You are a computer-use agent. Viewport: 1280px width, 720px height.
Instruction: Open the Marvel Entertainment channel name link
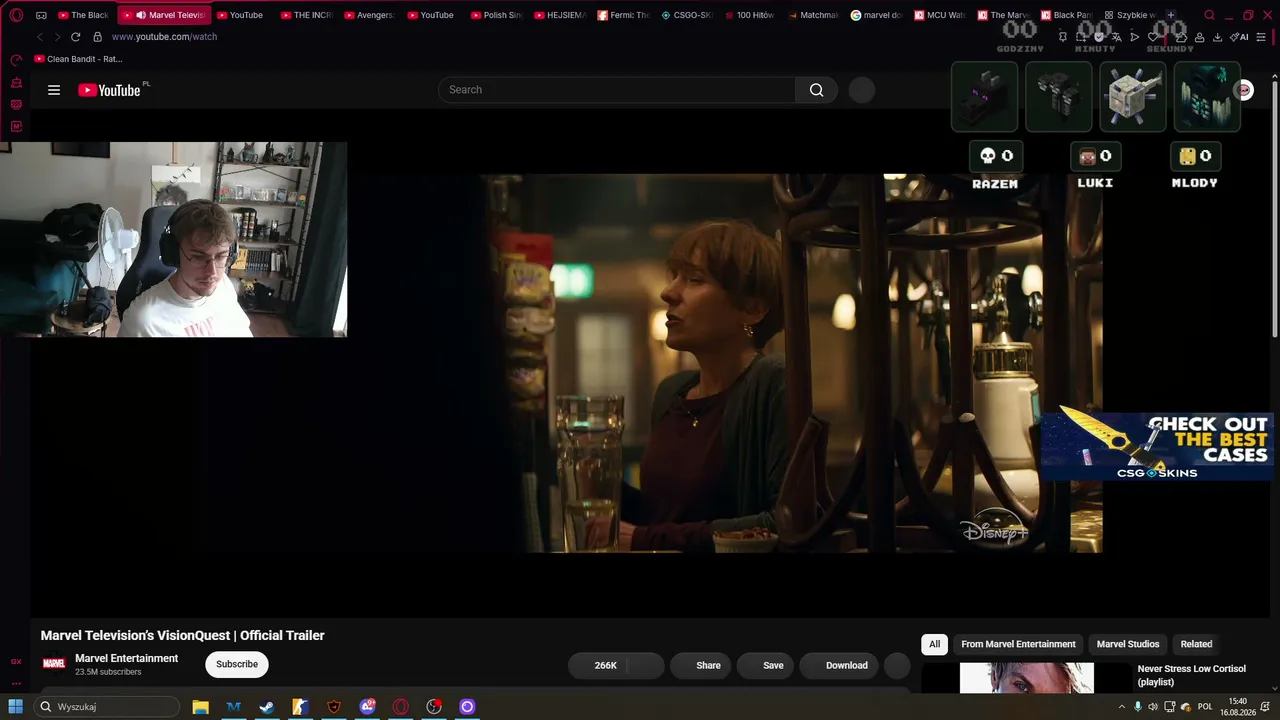click(127, 658)
